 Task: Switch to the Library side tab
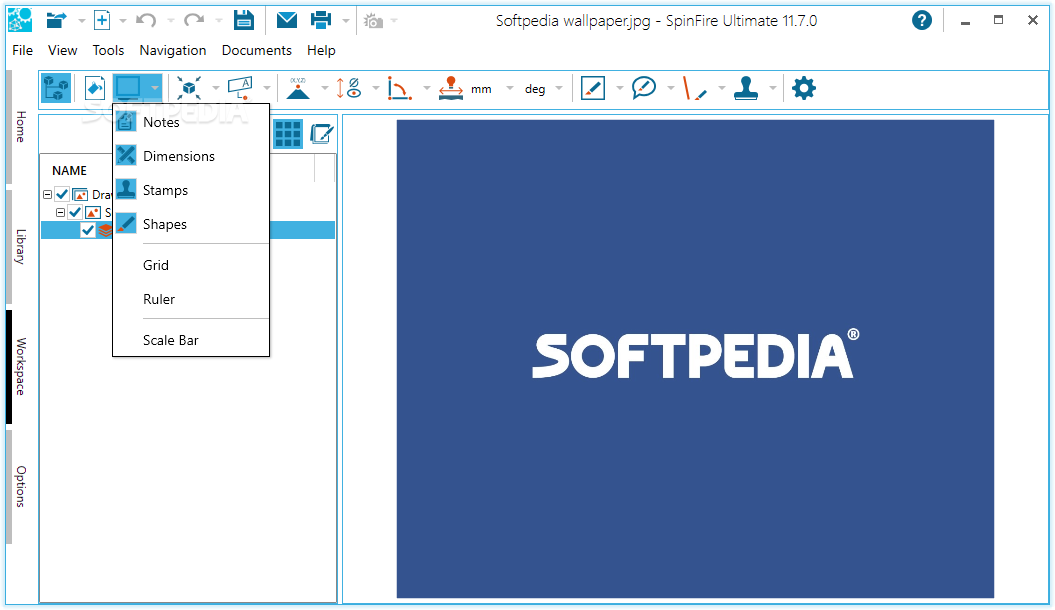click(21, 246)
